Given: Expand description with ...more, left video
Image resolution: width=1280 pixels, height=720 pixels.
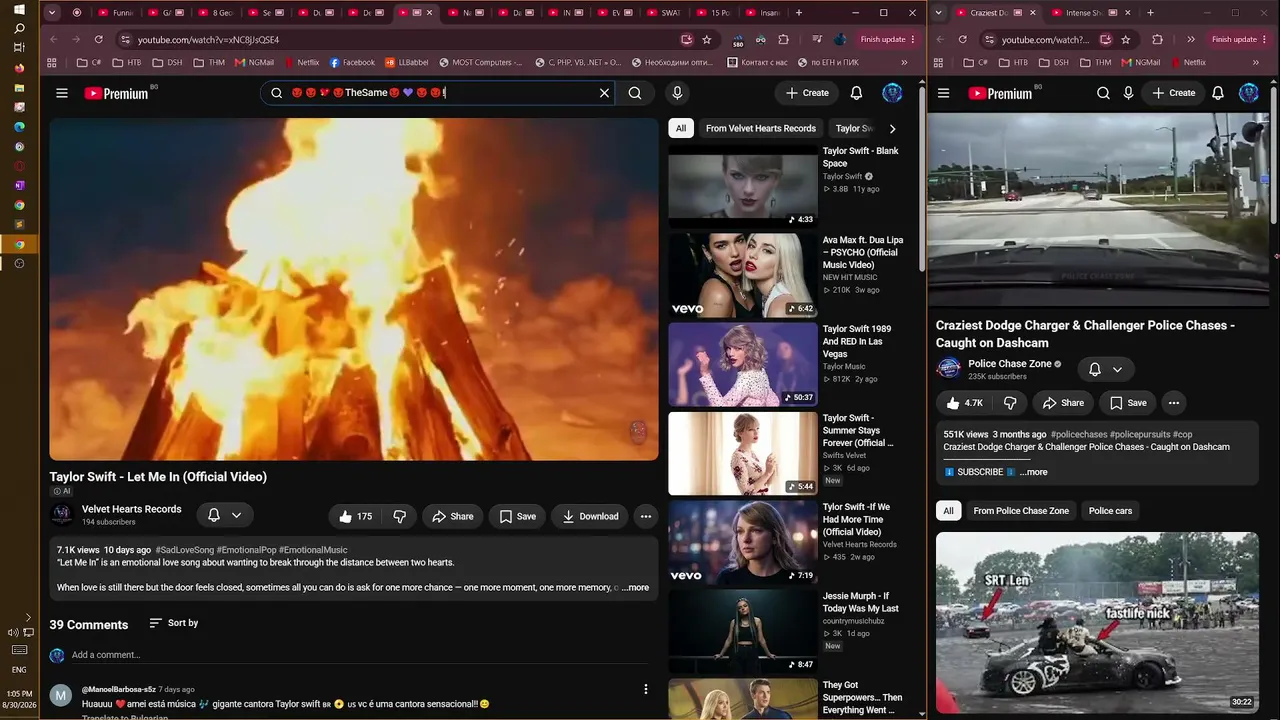Looking at the screenshot, I should pyautogui.click(x=635, y=587).
